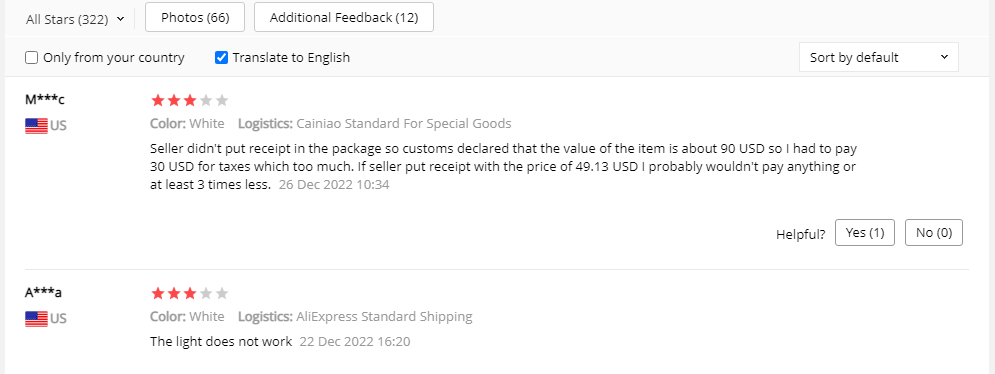Click the three-star rating of A***a's review

tap(189, 293)
